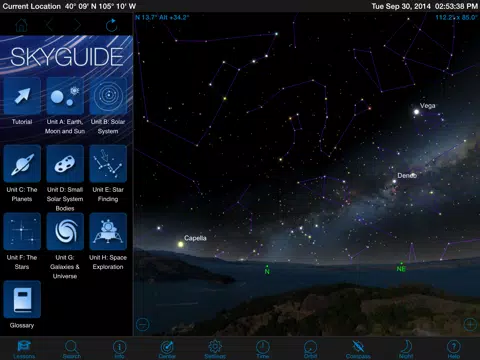Switch to Orbit mode
This screenshot has width=480, height=360.
pos(310,349)
